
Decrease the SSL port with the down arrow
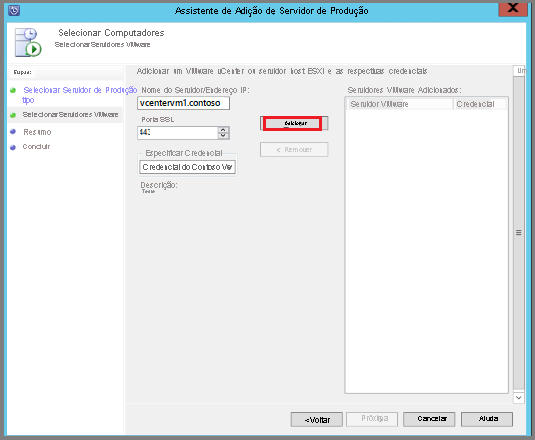coord(223,135)
